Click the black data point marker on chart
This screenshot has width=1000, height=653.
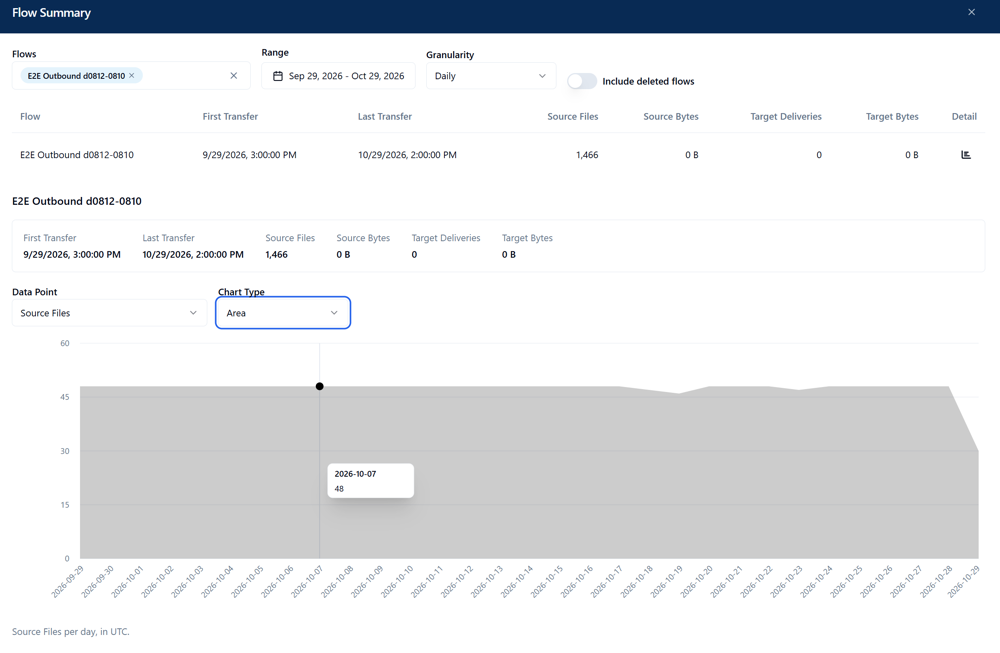tap(320, 386)
